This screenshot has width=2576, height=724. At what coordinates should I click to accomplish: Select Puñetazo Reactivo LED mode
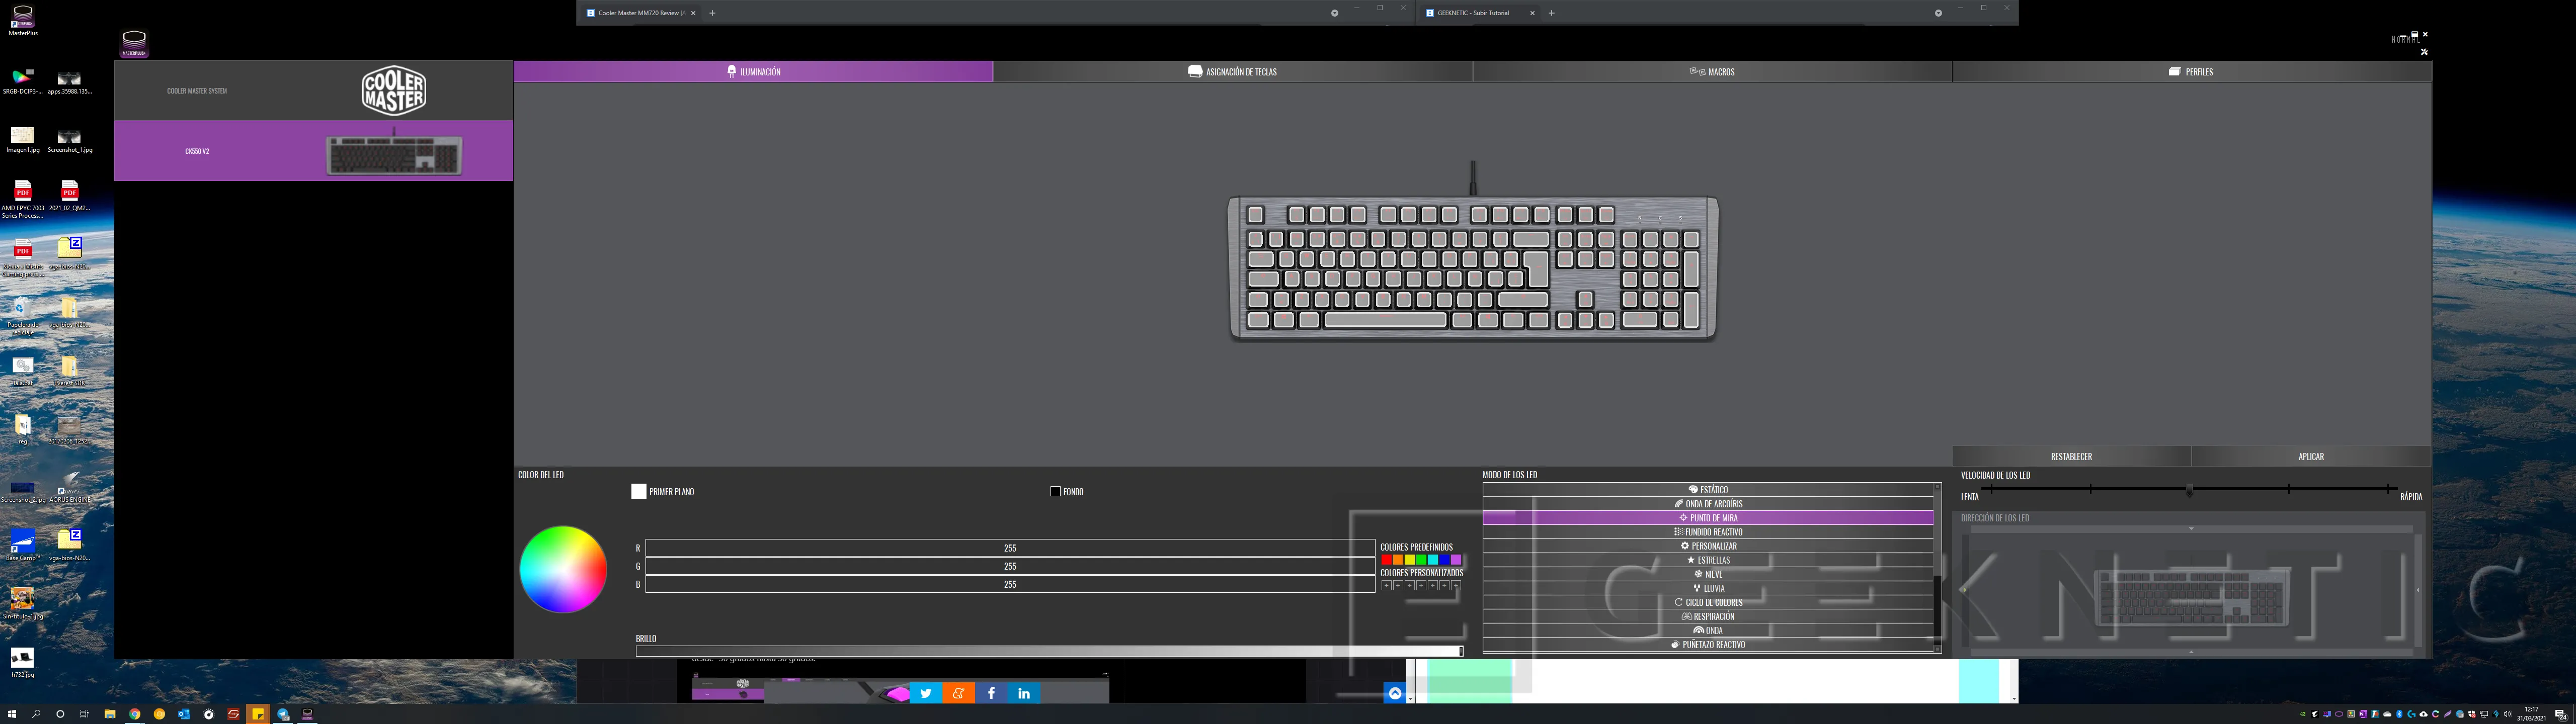coord(1708,645)
